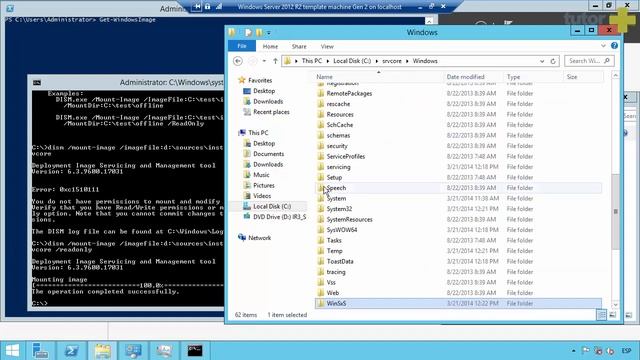Open the WinSxS folder icon
The height and width of the screenshot is (360, 640).
pyautogui.click(x=321, y=303)
